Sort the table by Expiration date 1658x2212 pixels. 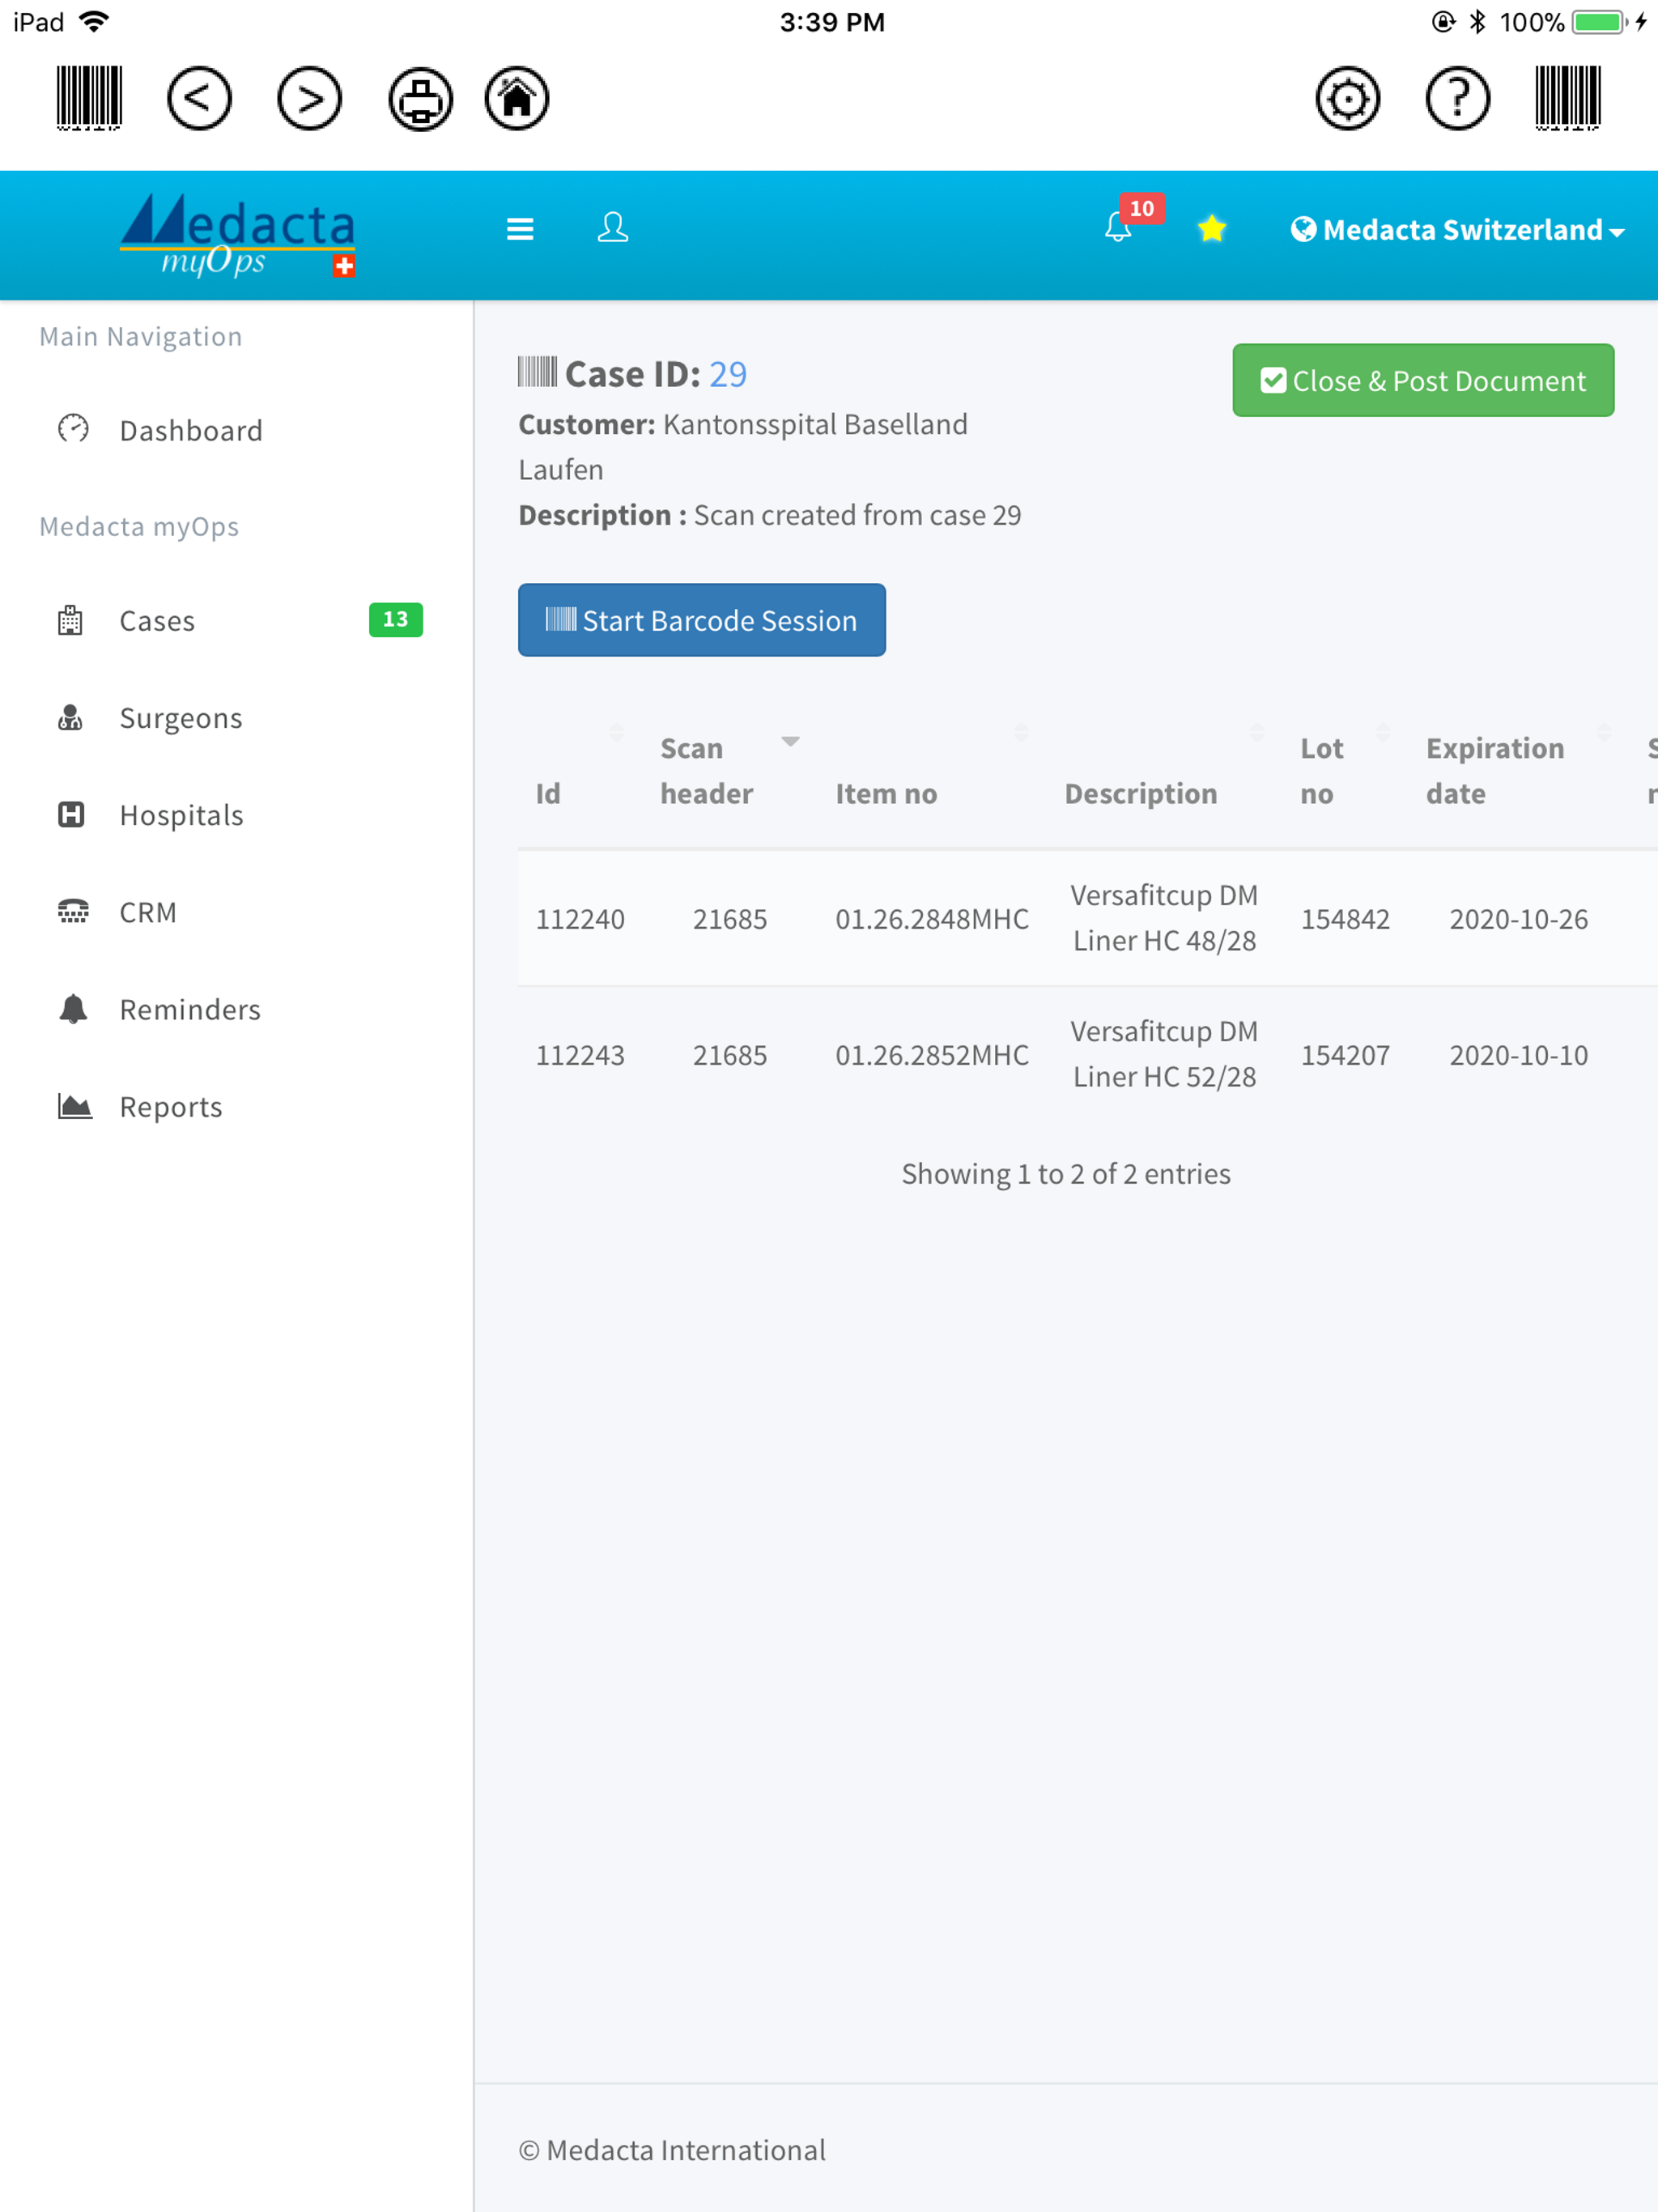click(x=1494, y=770)
